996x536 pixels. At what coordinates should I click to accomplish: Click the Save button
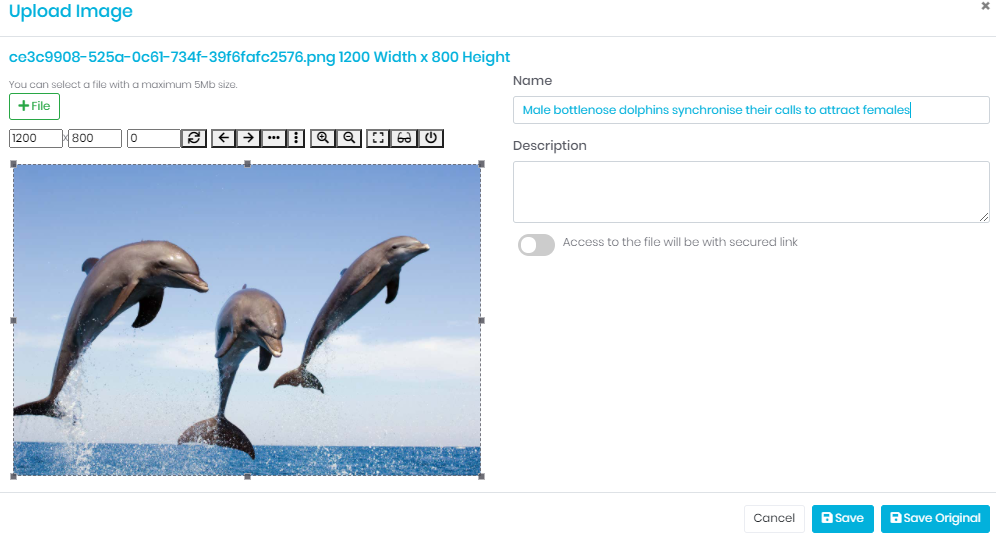tap(842, 518)
